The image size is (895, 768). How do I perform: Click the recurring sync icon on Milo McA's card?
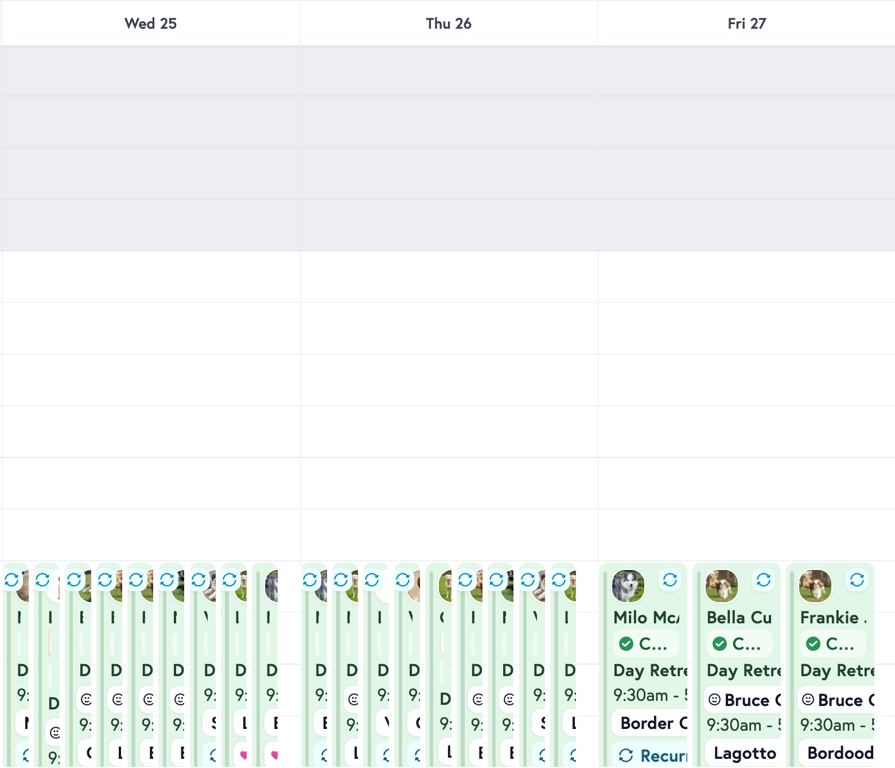[x=670, y=579]
